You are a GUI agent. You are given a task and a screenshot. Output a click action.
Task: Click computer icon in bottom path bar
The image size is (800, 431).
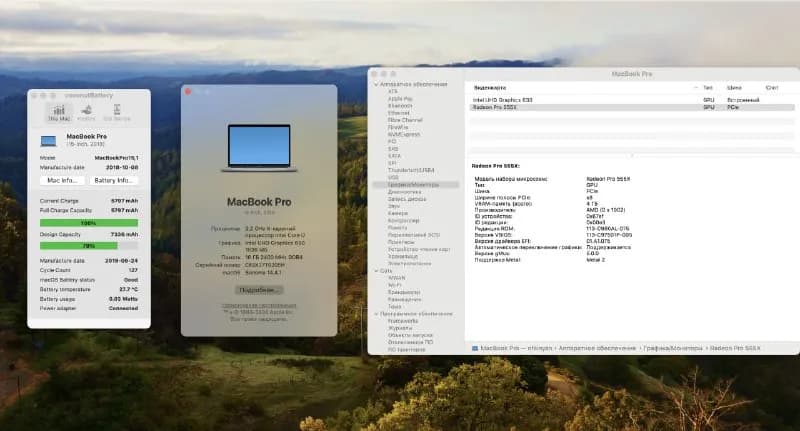pos(475,348)
